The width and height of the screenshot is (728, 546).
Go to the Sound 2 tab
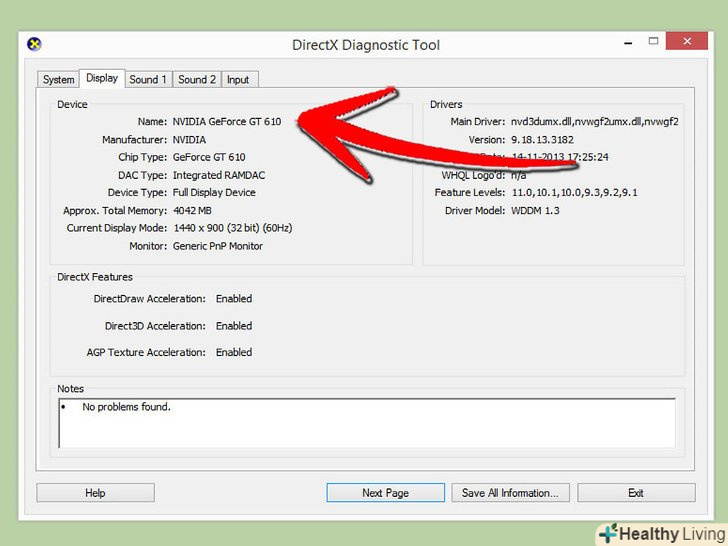coord(197,80)
